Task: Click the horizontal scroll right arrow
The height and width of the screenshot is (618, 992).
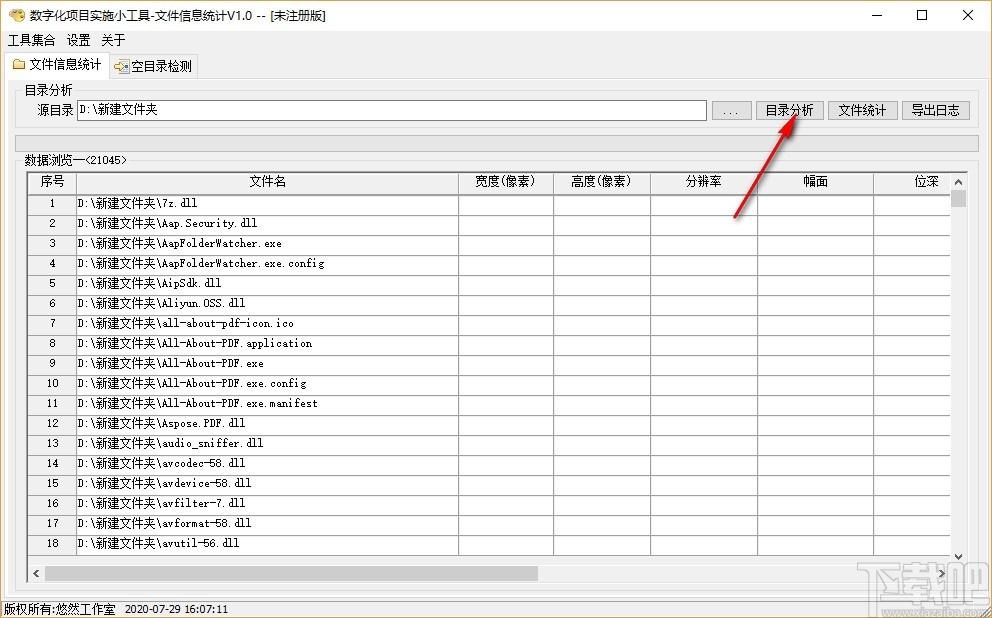Action: point(942,573)
